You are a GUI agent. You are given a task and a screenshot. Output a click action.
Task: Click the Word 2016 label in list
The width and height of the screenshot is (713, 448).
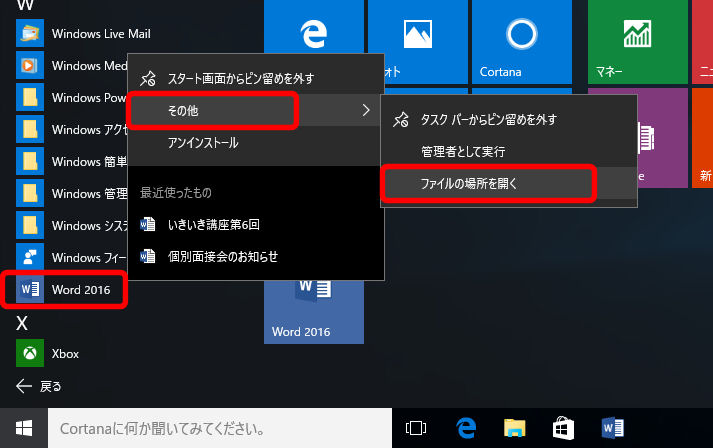click(81, 290)
